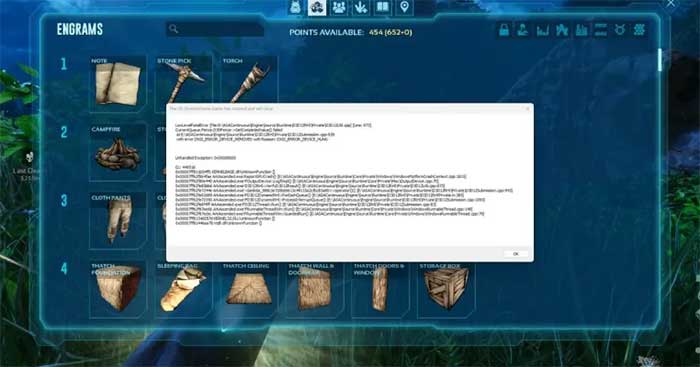Click the Points Available 454 (652+0) value

tap(391, 32)
